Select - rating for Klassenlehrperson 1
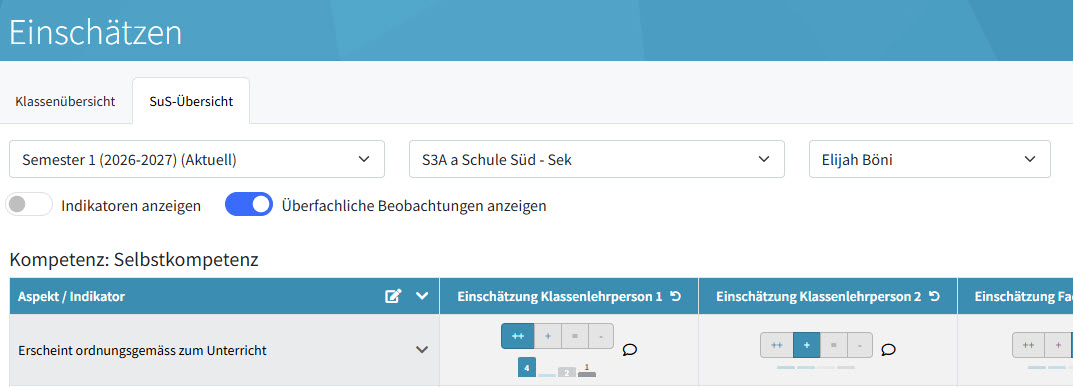This screenshot has height=387, width=1073. [601, 336]
